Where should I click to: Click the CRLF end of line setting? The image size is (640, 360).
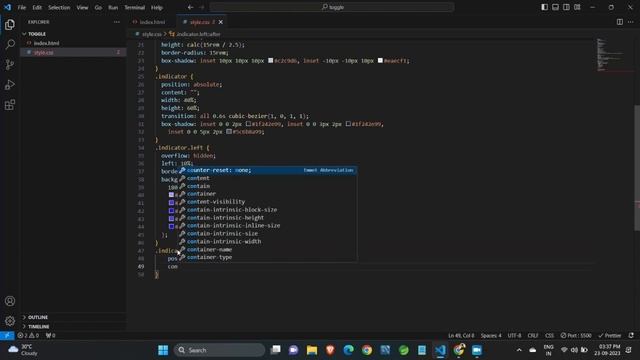[533, 336]
